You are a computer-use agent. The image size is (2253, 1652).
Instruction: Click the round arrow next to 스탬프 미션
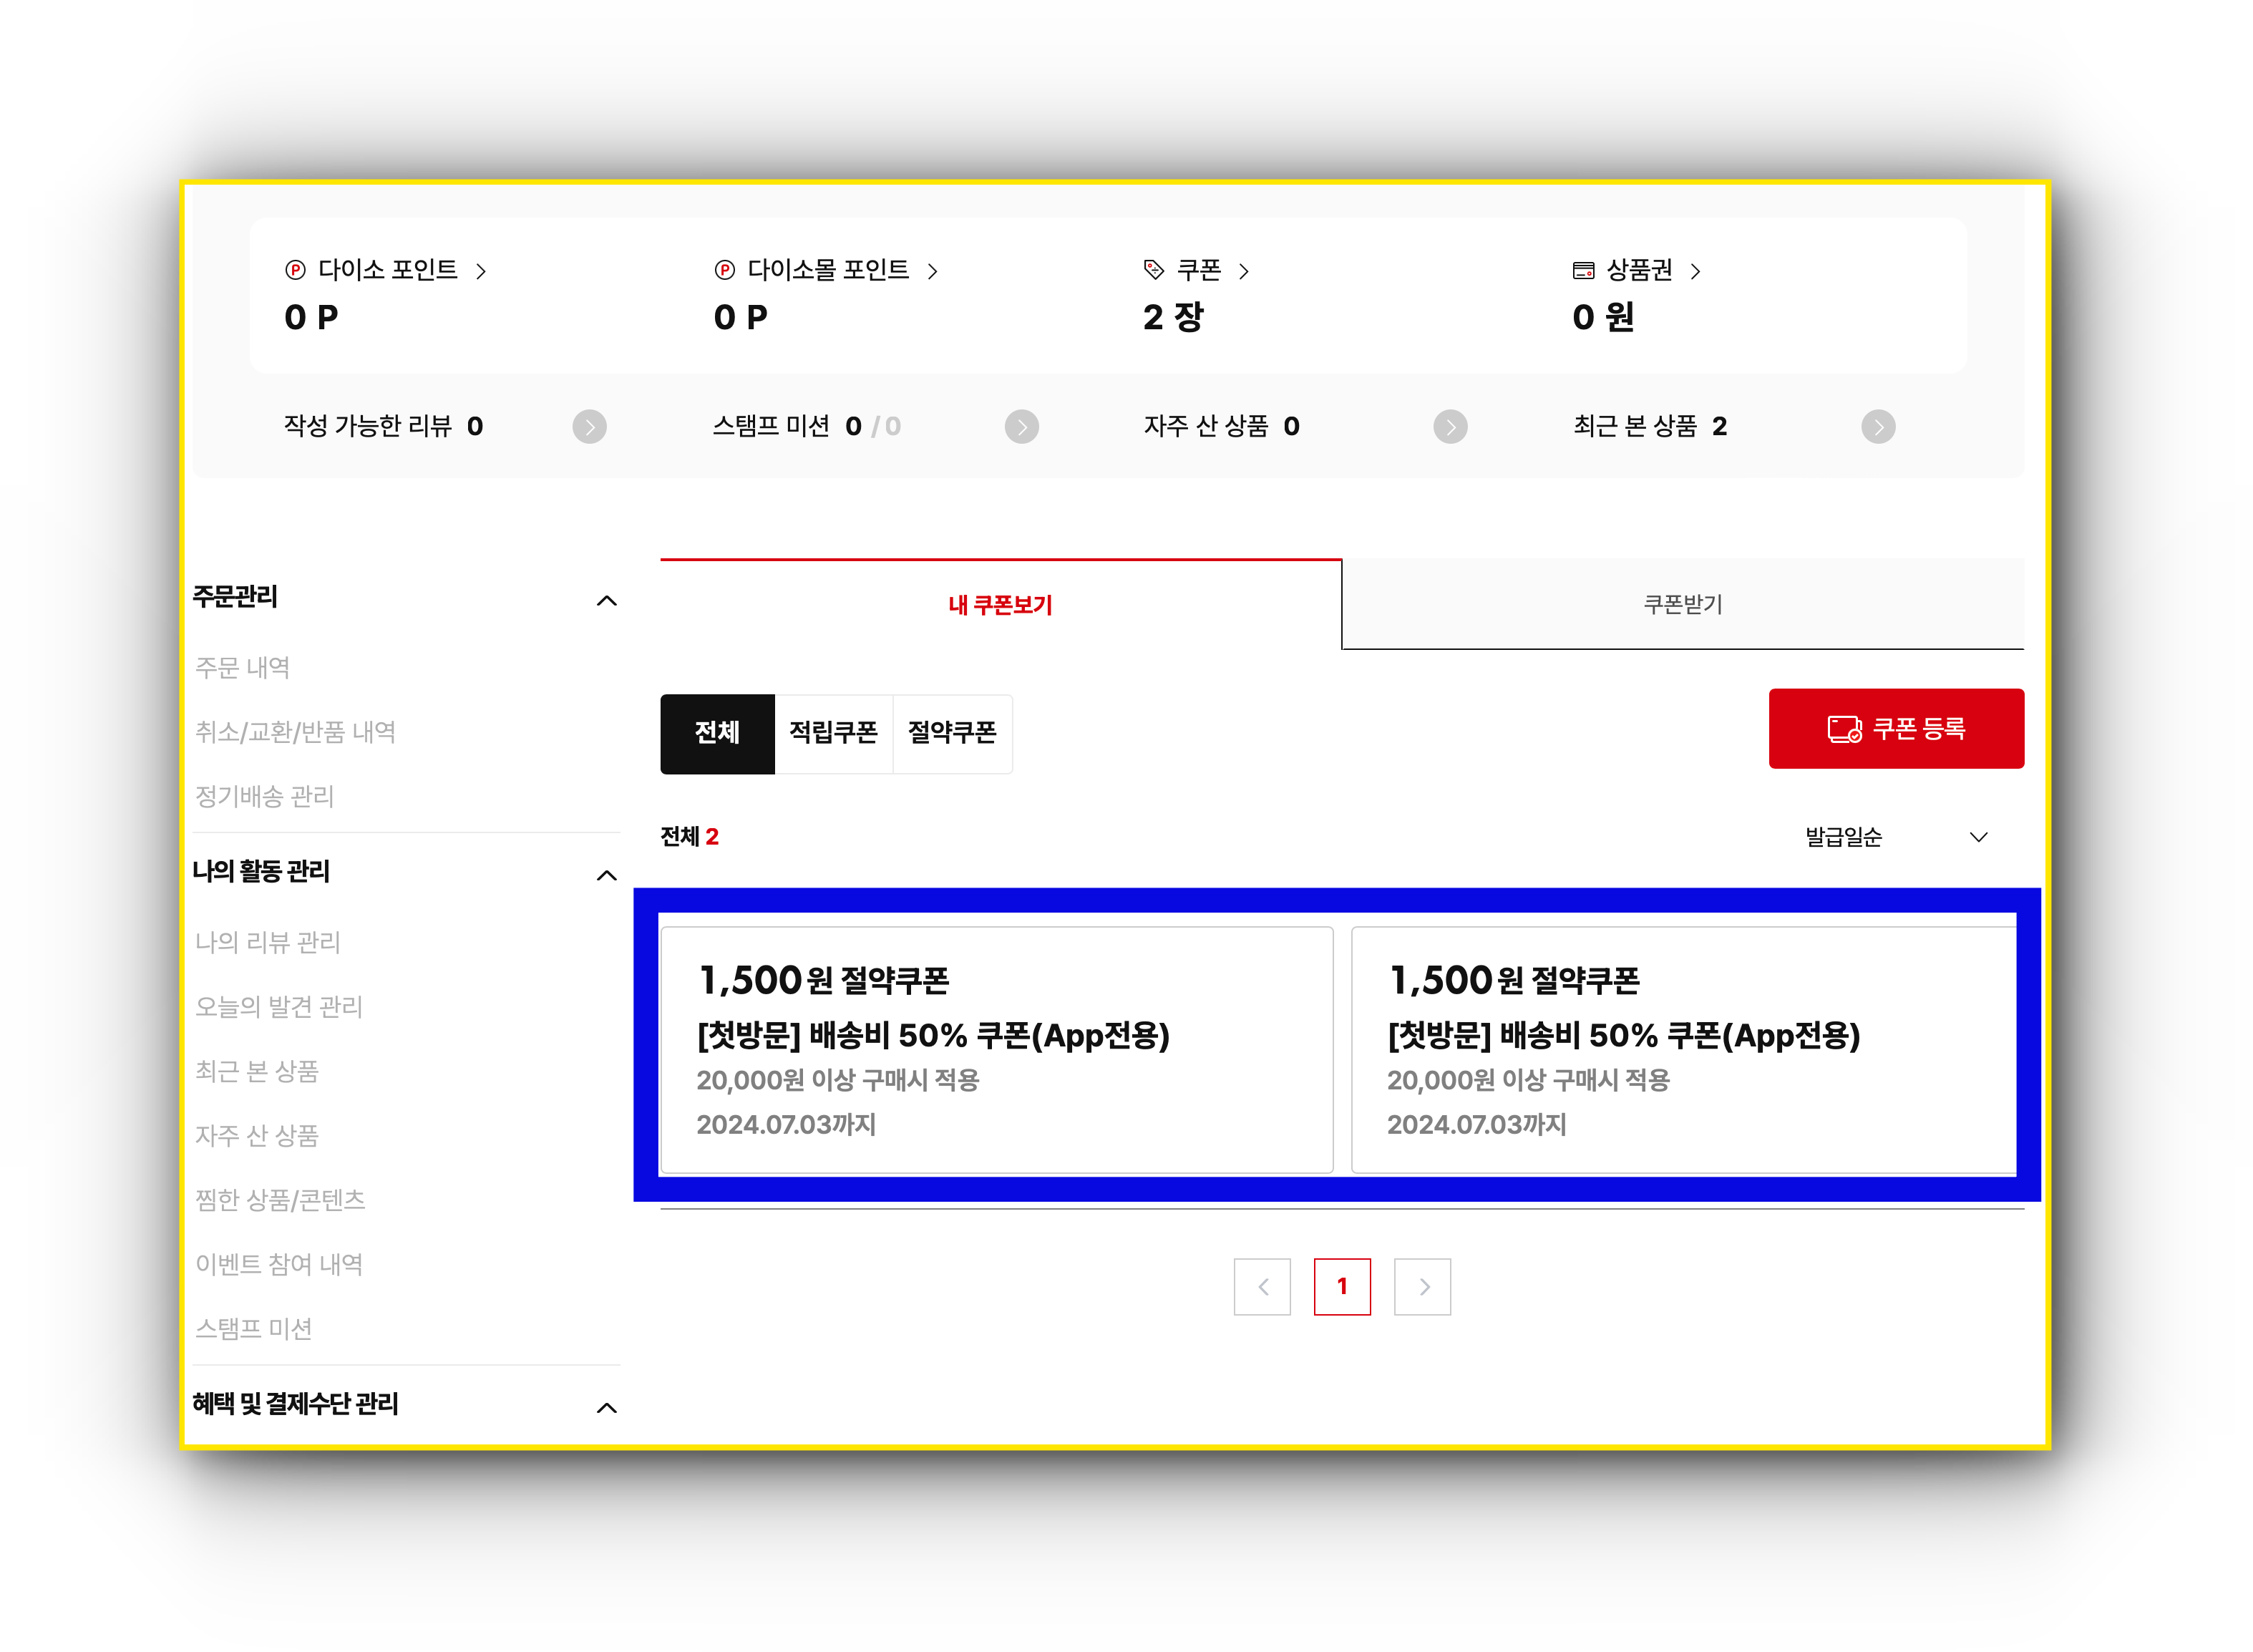click(x=1021, y=427)
